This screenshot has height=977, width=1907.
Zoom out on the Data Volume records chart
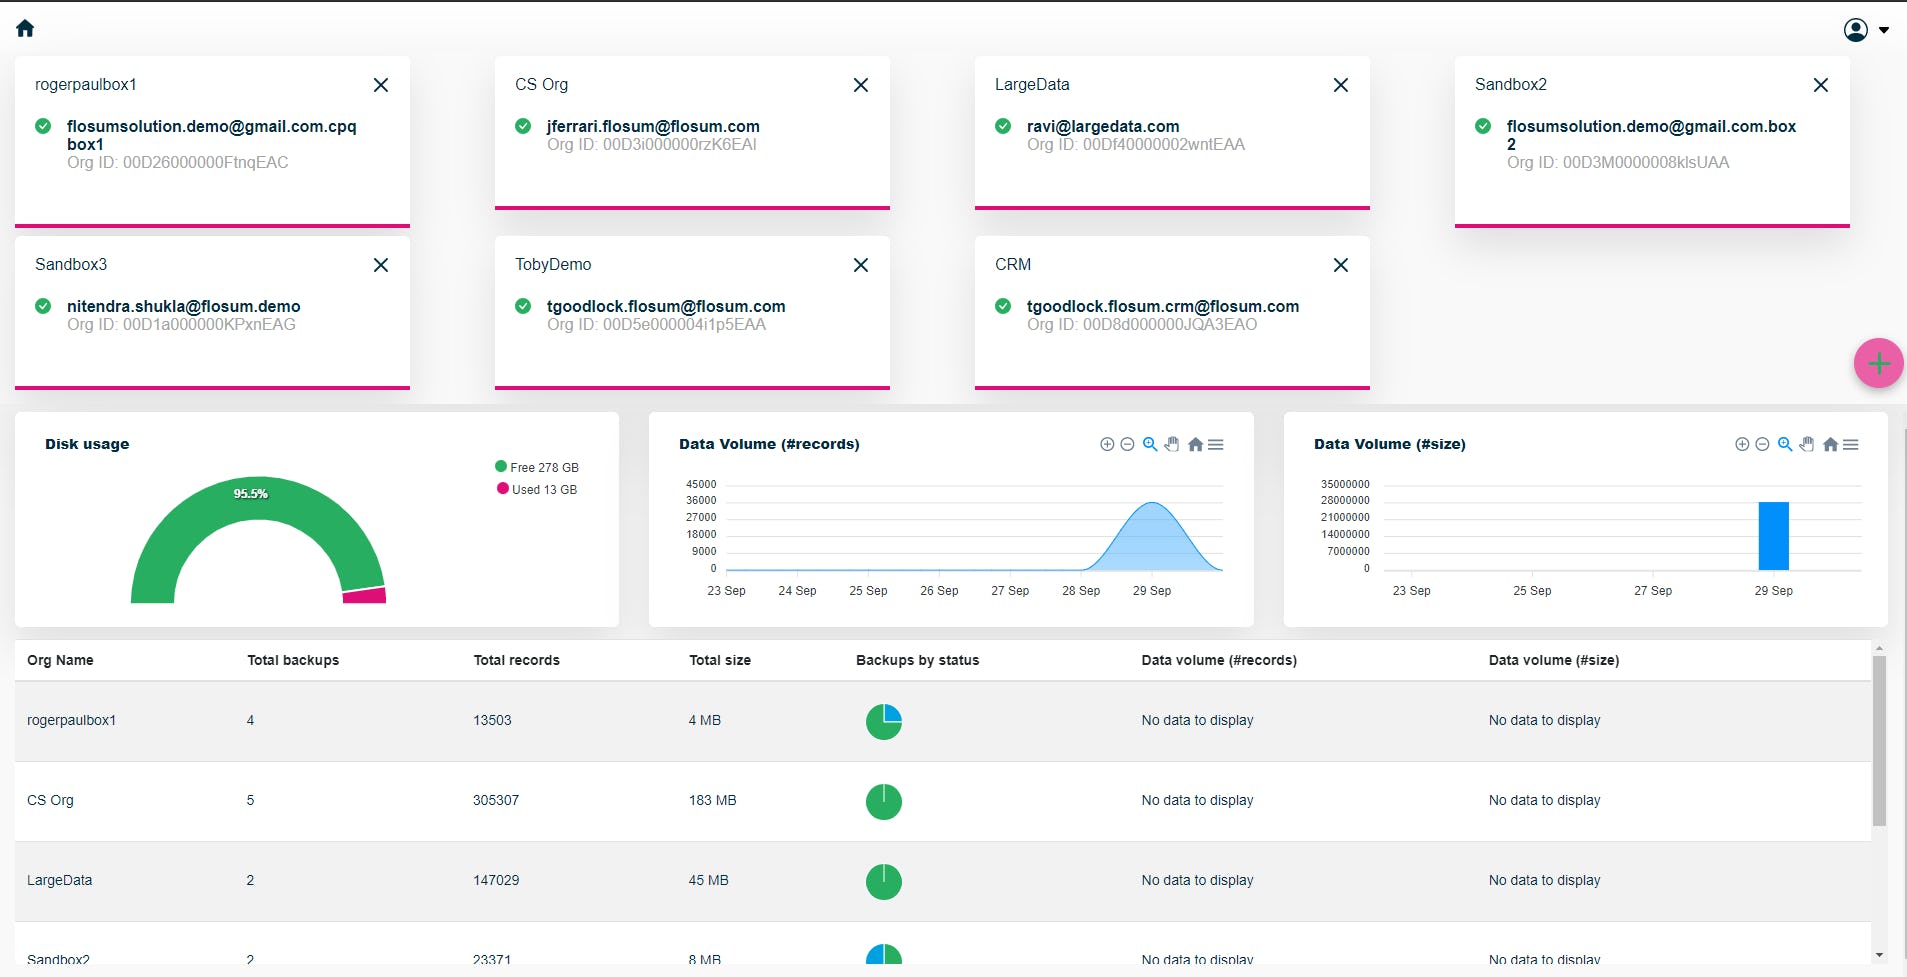(1128, 444)
